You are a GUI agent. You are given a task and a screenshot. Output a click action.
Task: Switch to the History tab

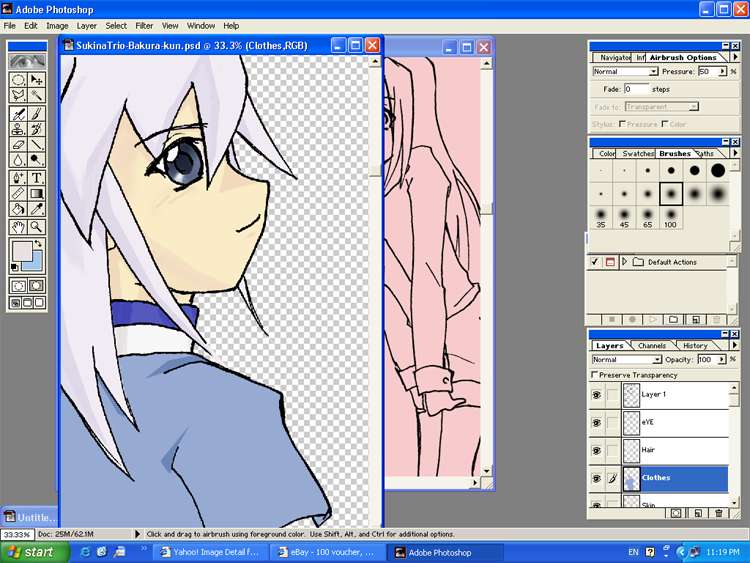[695, 345]
